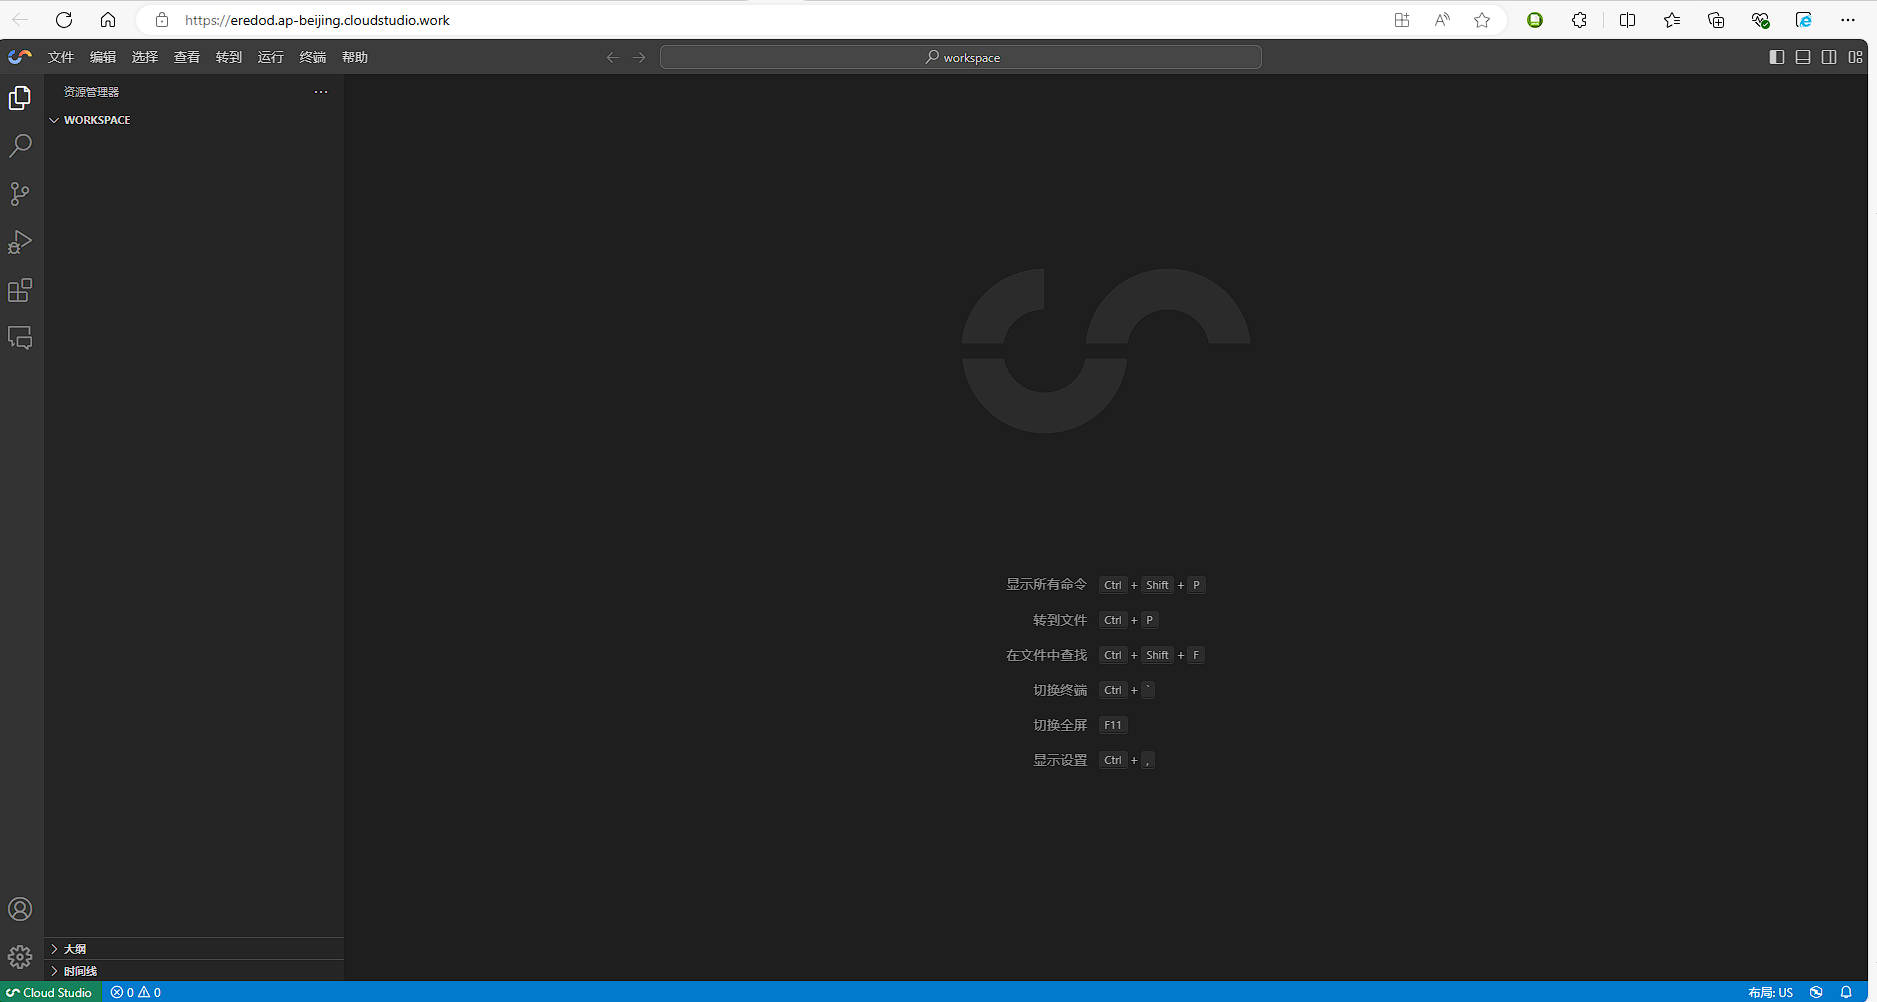The height and width of the screenshot is (1002, 1877).
Task: Collapse the WORKSPACE folder section
Action: (194, 120)
